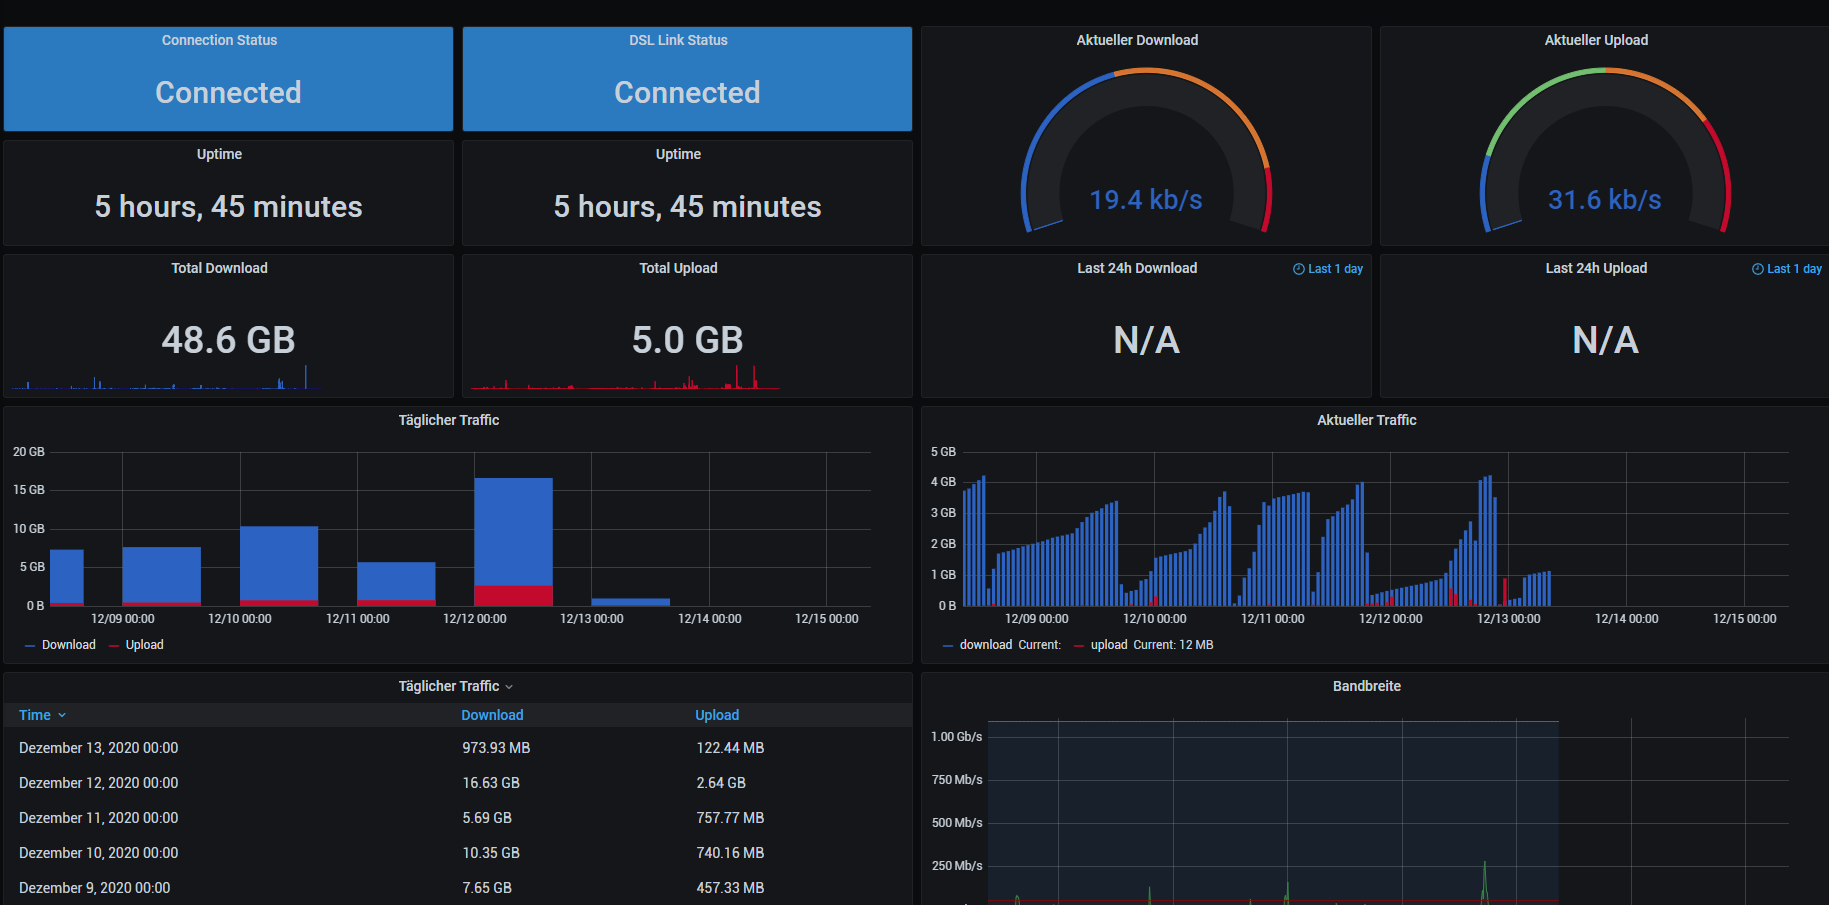Viewport: 1829px width, 905px height.
Task: Click the left Uptime 5 hours, 45 minutes value
Action: (x=228, y=206)
